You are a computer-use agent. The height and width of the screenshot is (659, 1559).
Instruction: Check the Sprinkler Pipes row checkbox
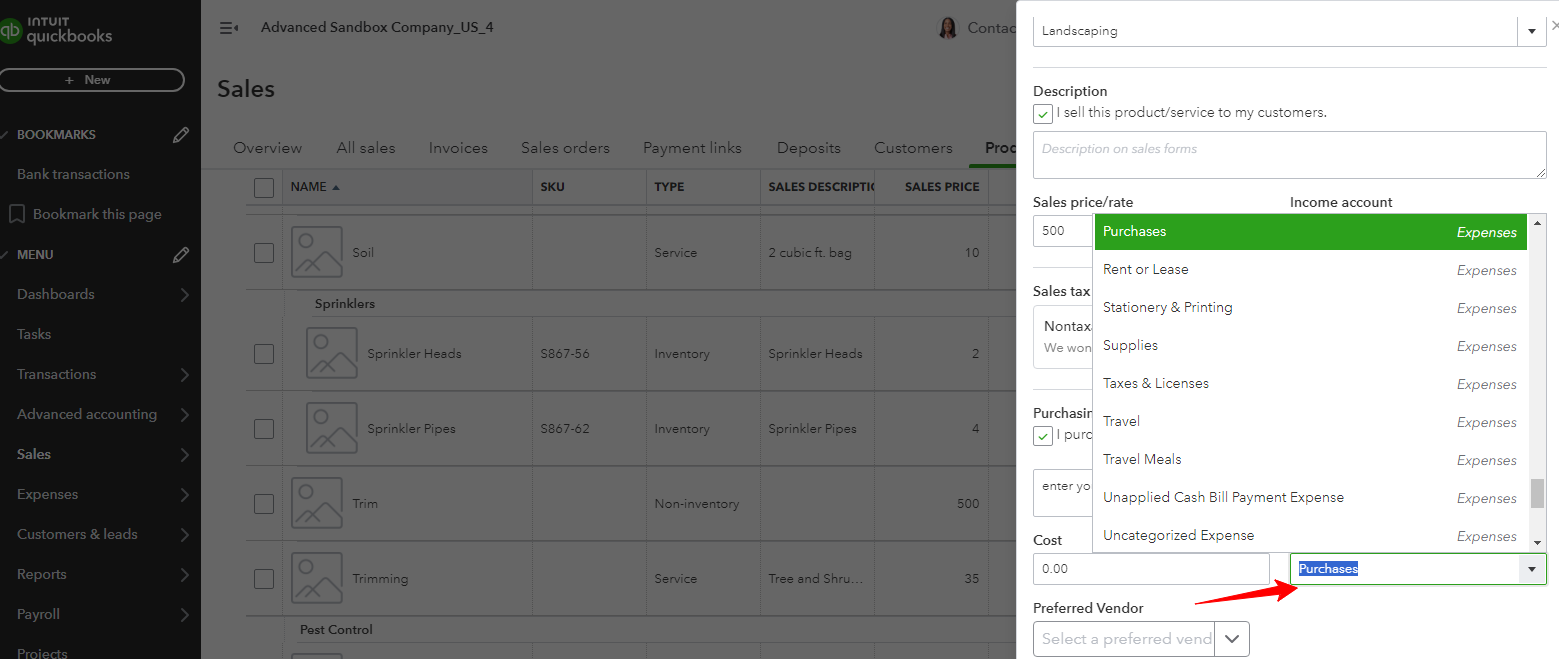(263, 428)
